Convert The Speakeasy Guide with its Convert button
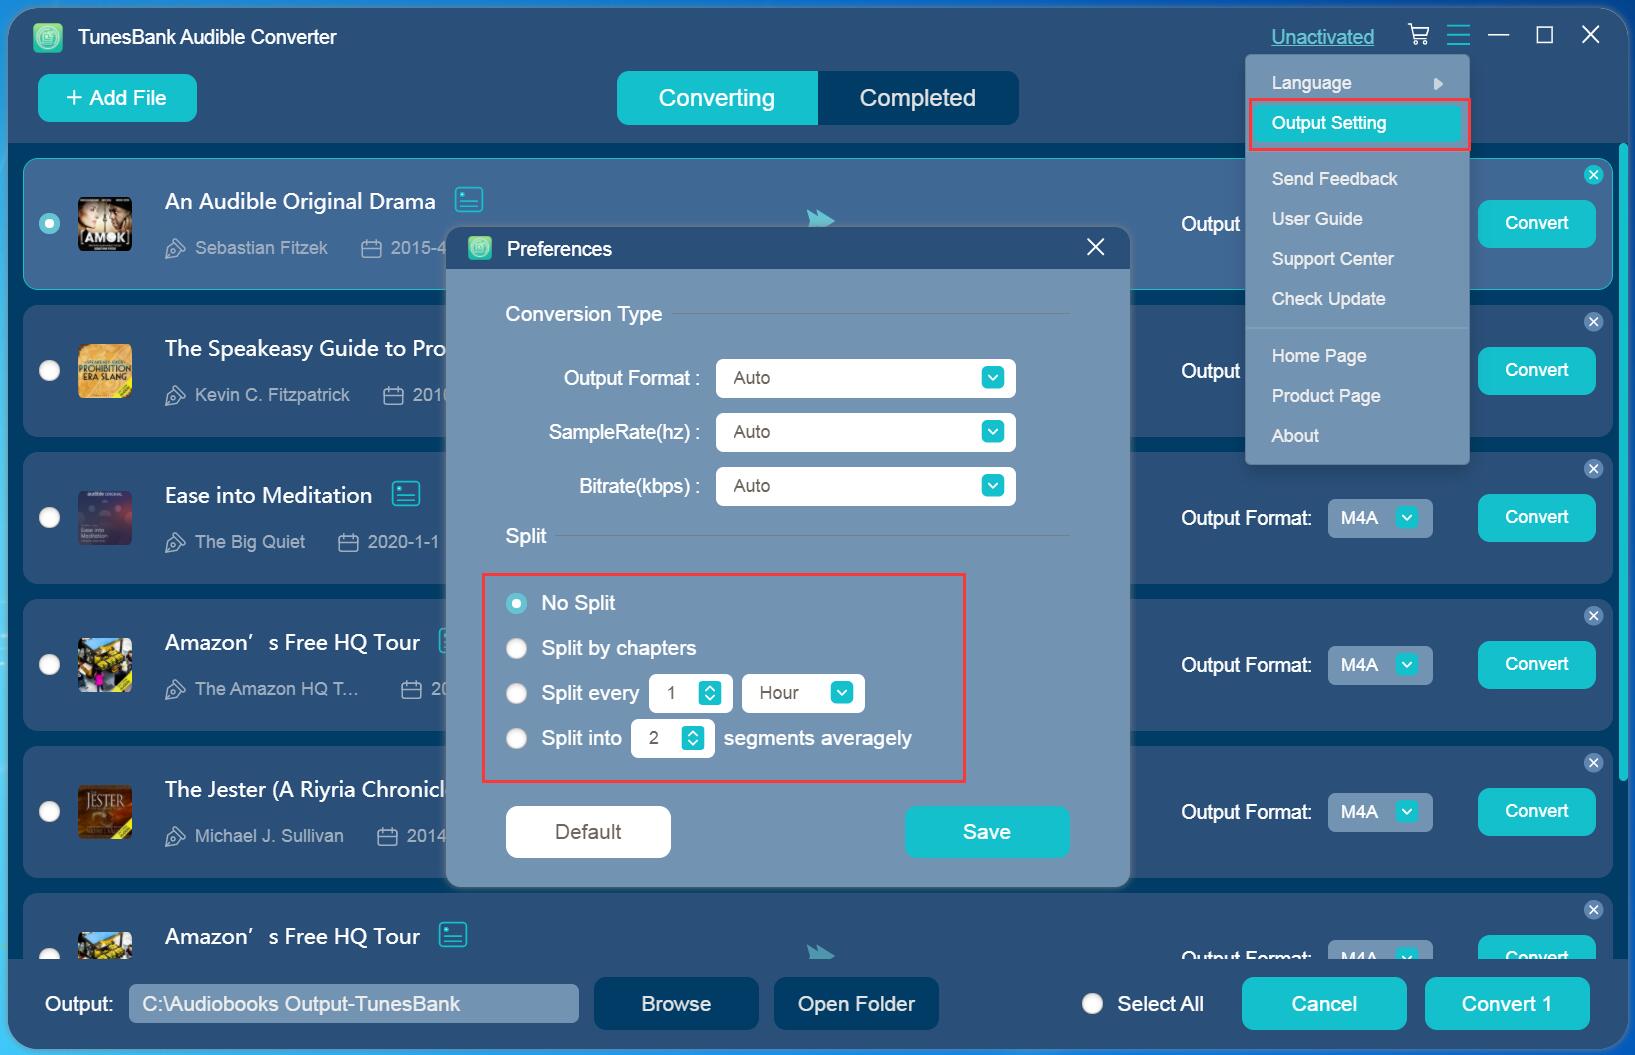Viewport: 1635px width, 1055px height. [1537, 371]
